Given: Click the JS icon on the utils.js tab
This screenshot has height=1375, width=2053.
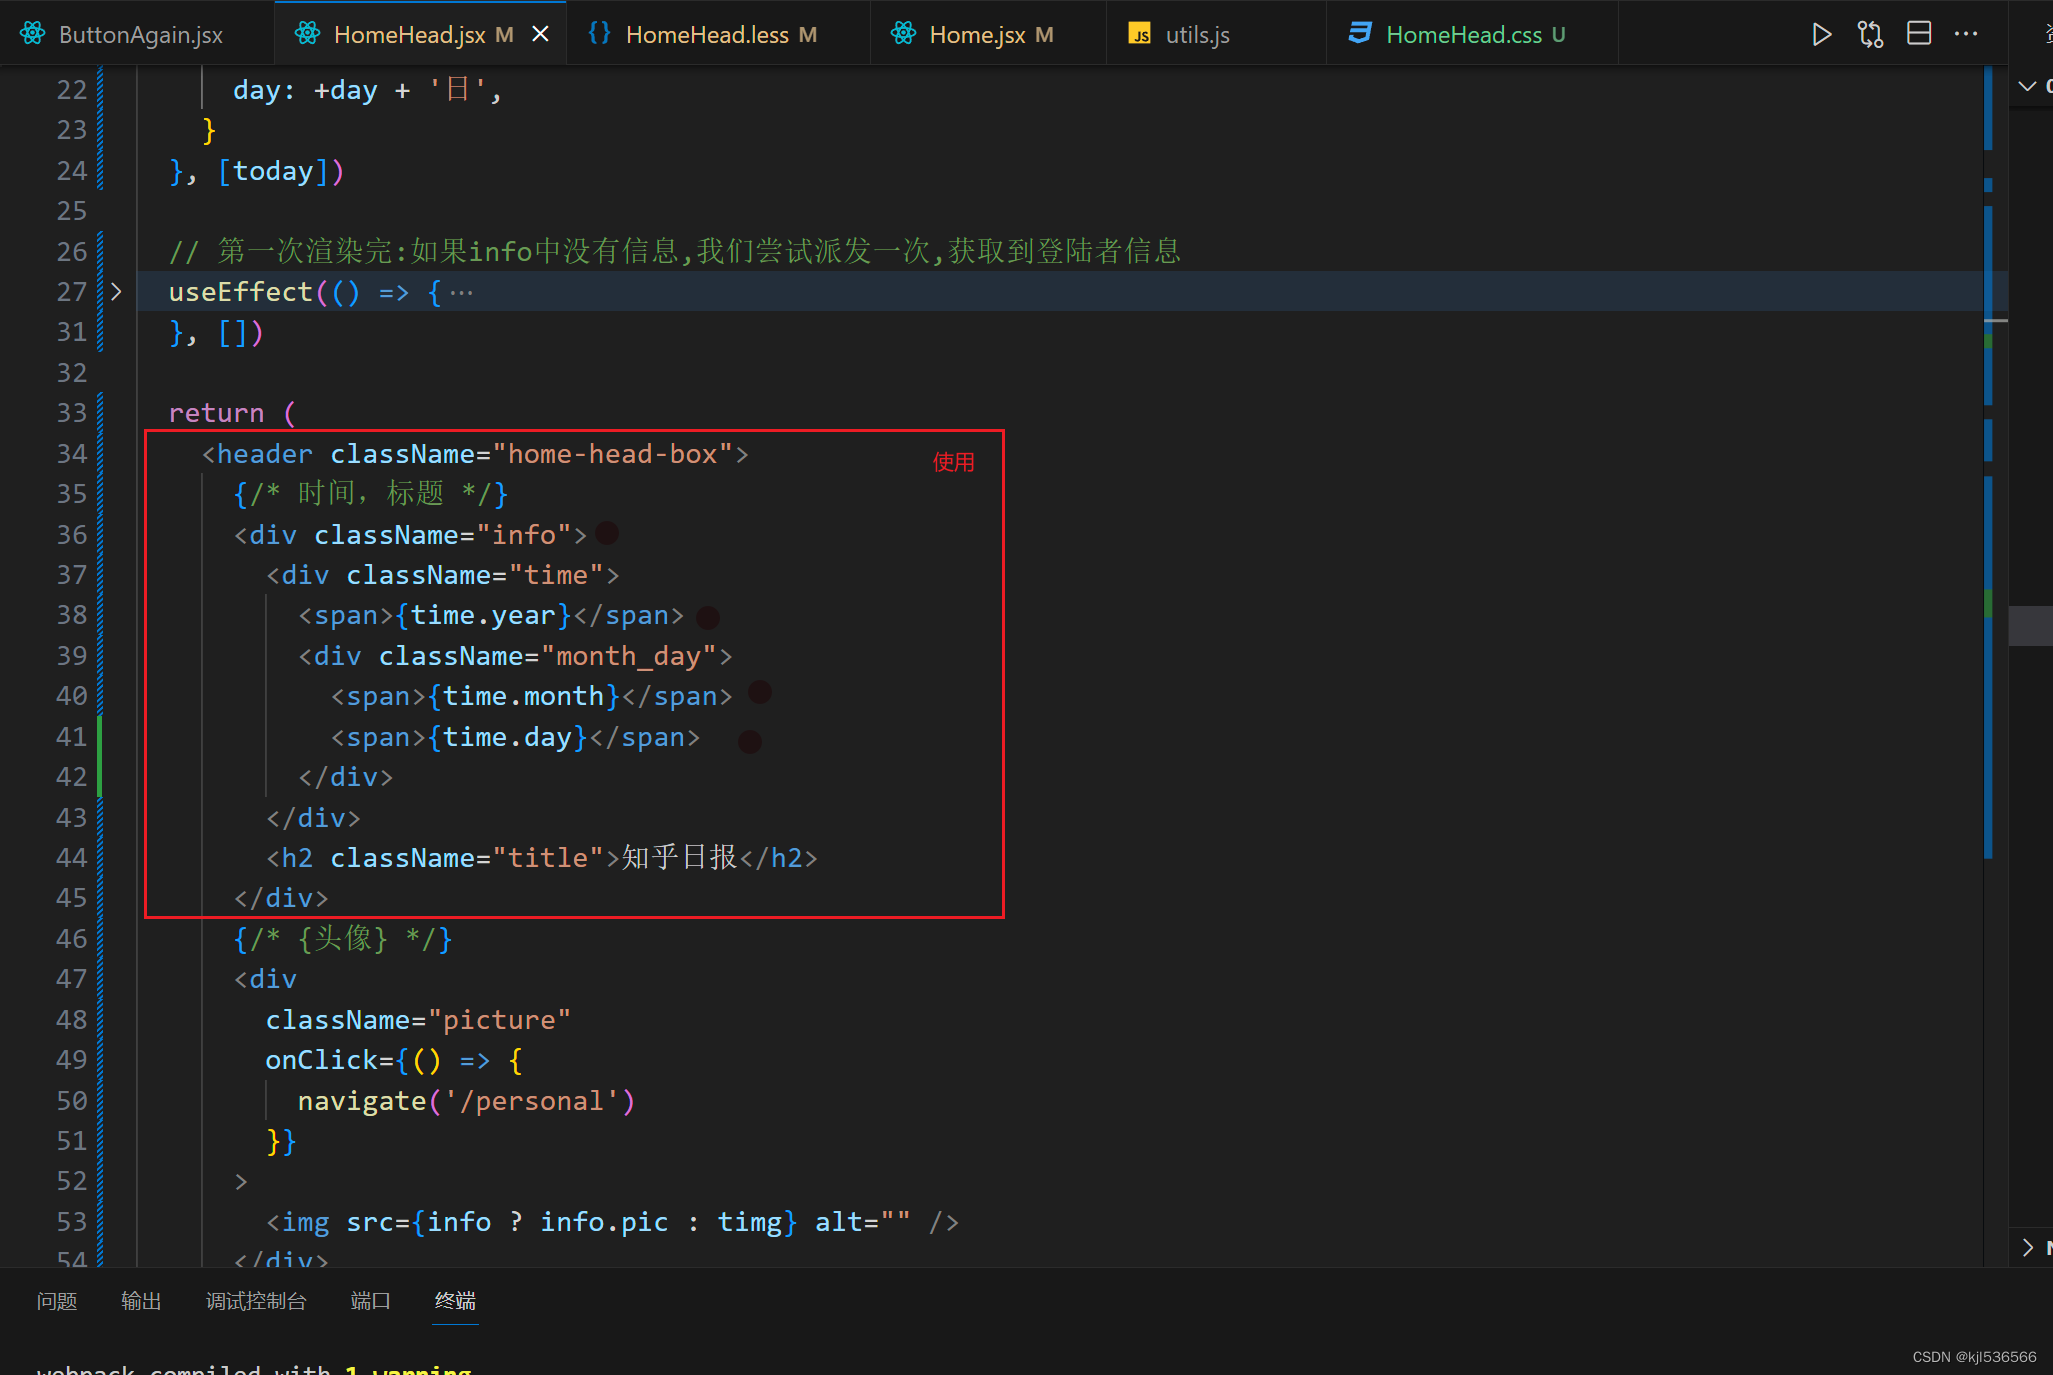Looking at the screenshot, I should (x=1139, y=35).
